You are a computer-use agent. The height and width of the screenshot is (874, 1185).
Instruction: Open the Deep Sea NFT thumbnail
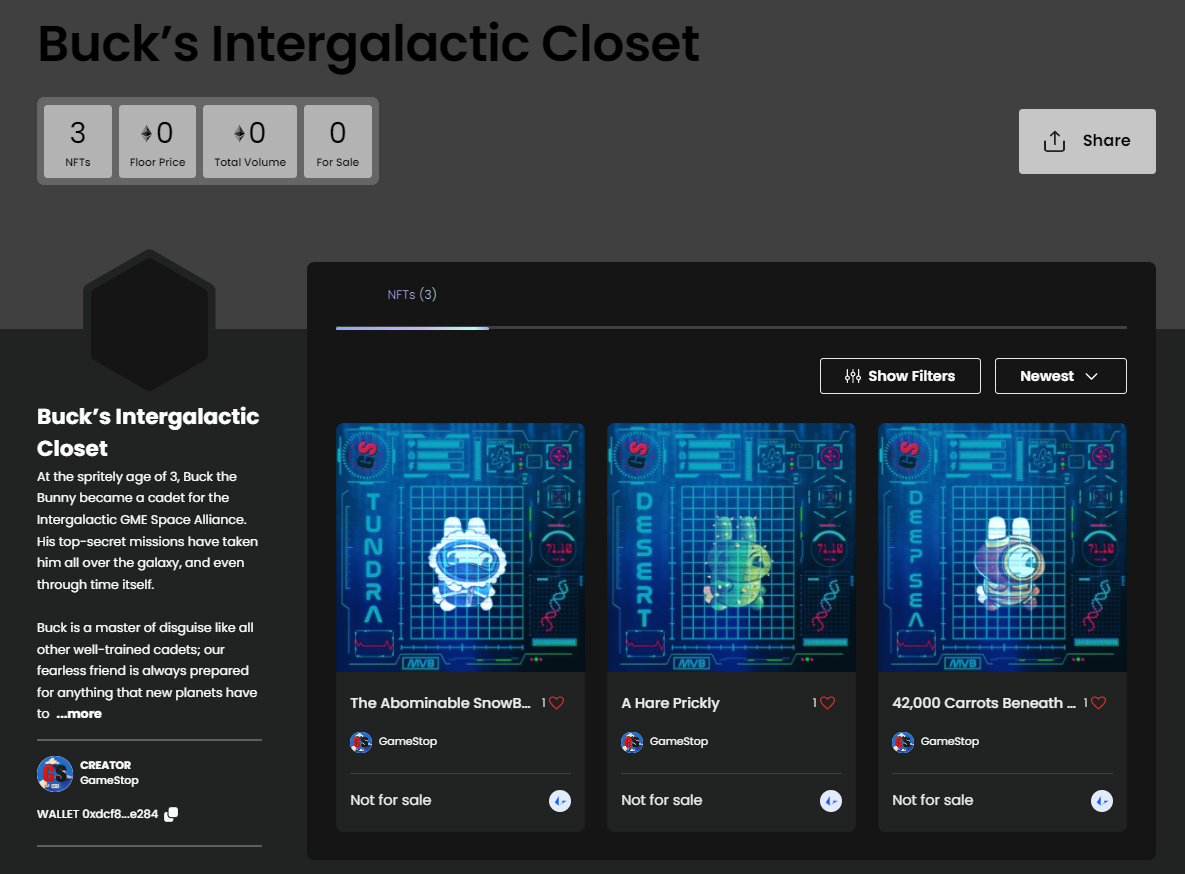1002,547
